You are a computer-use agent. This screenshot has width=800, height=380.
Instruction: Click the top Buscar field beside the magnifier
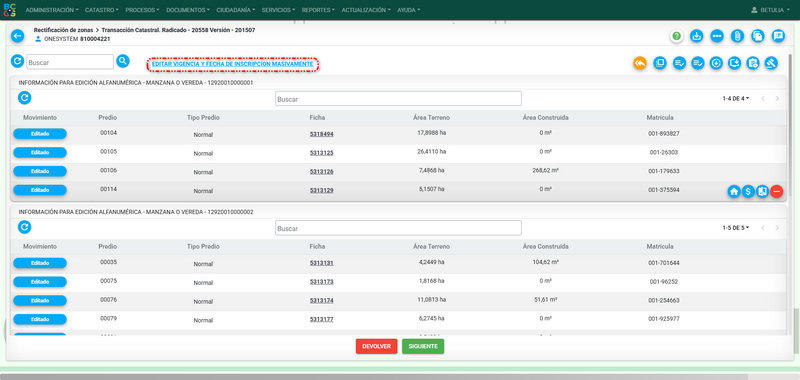point(70,62)
